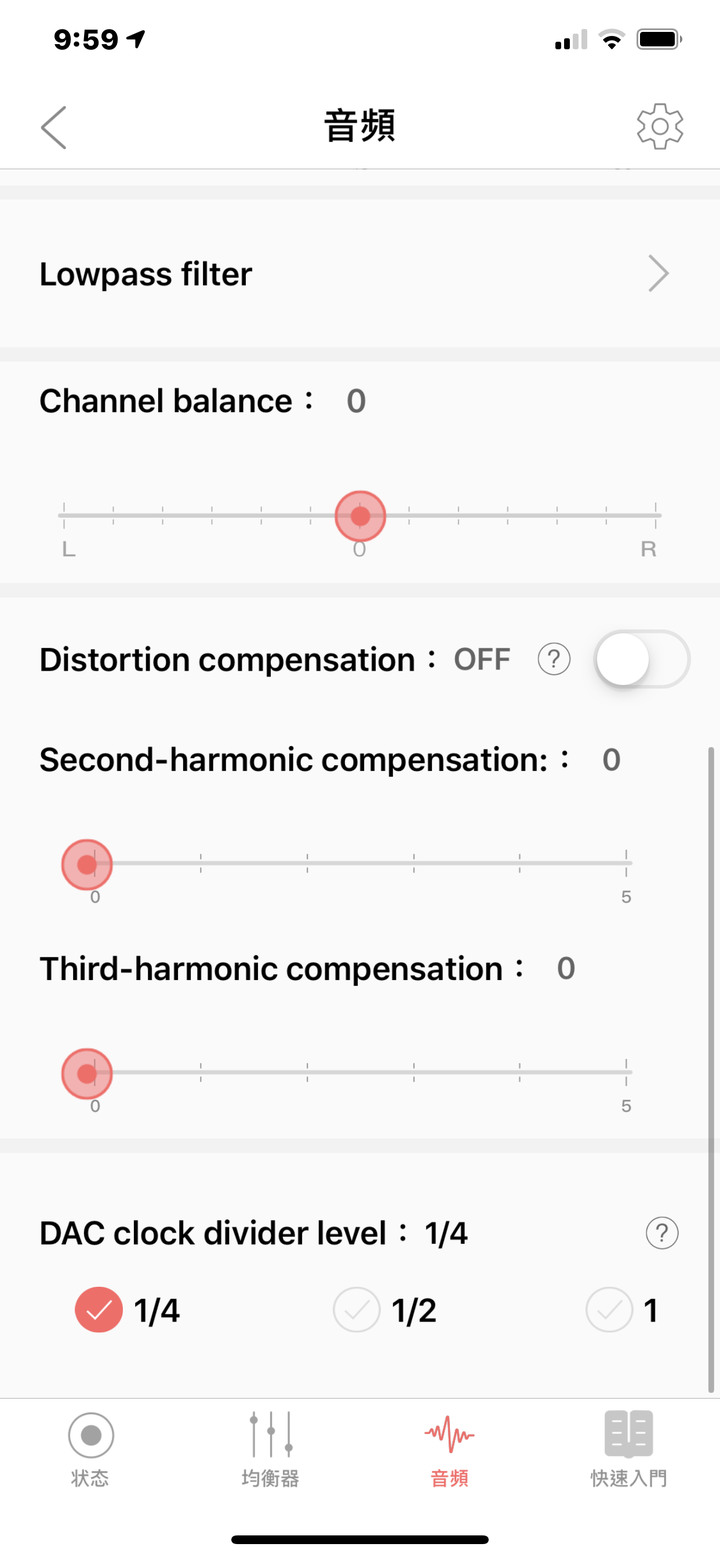
Task: Select the 1 clock divider option
Action: 622,1311
